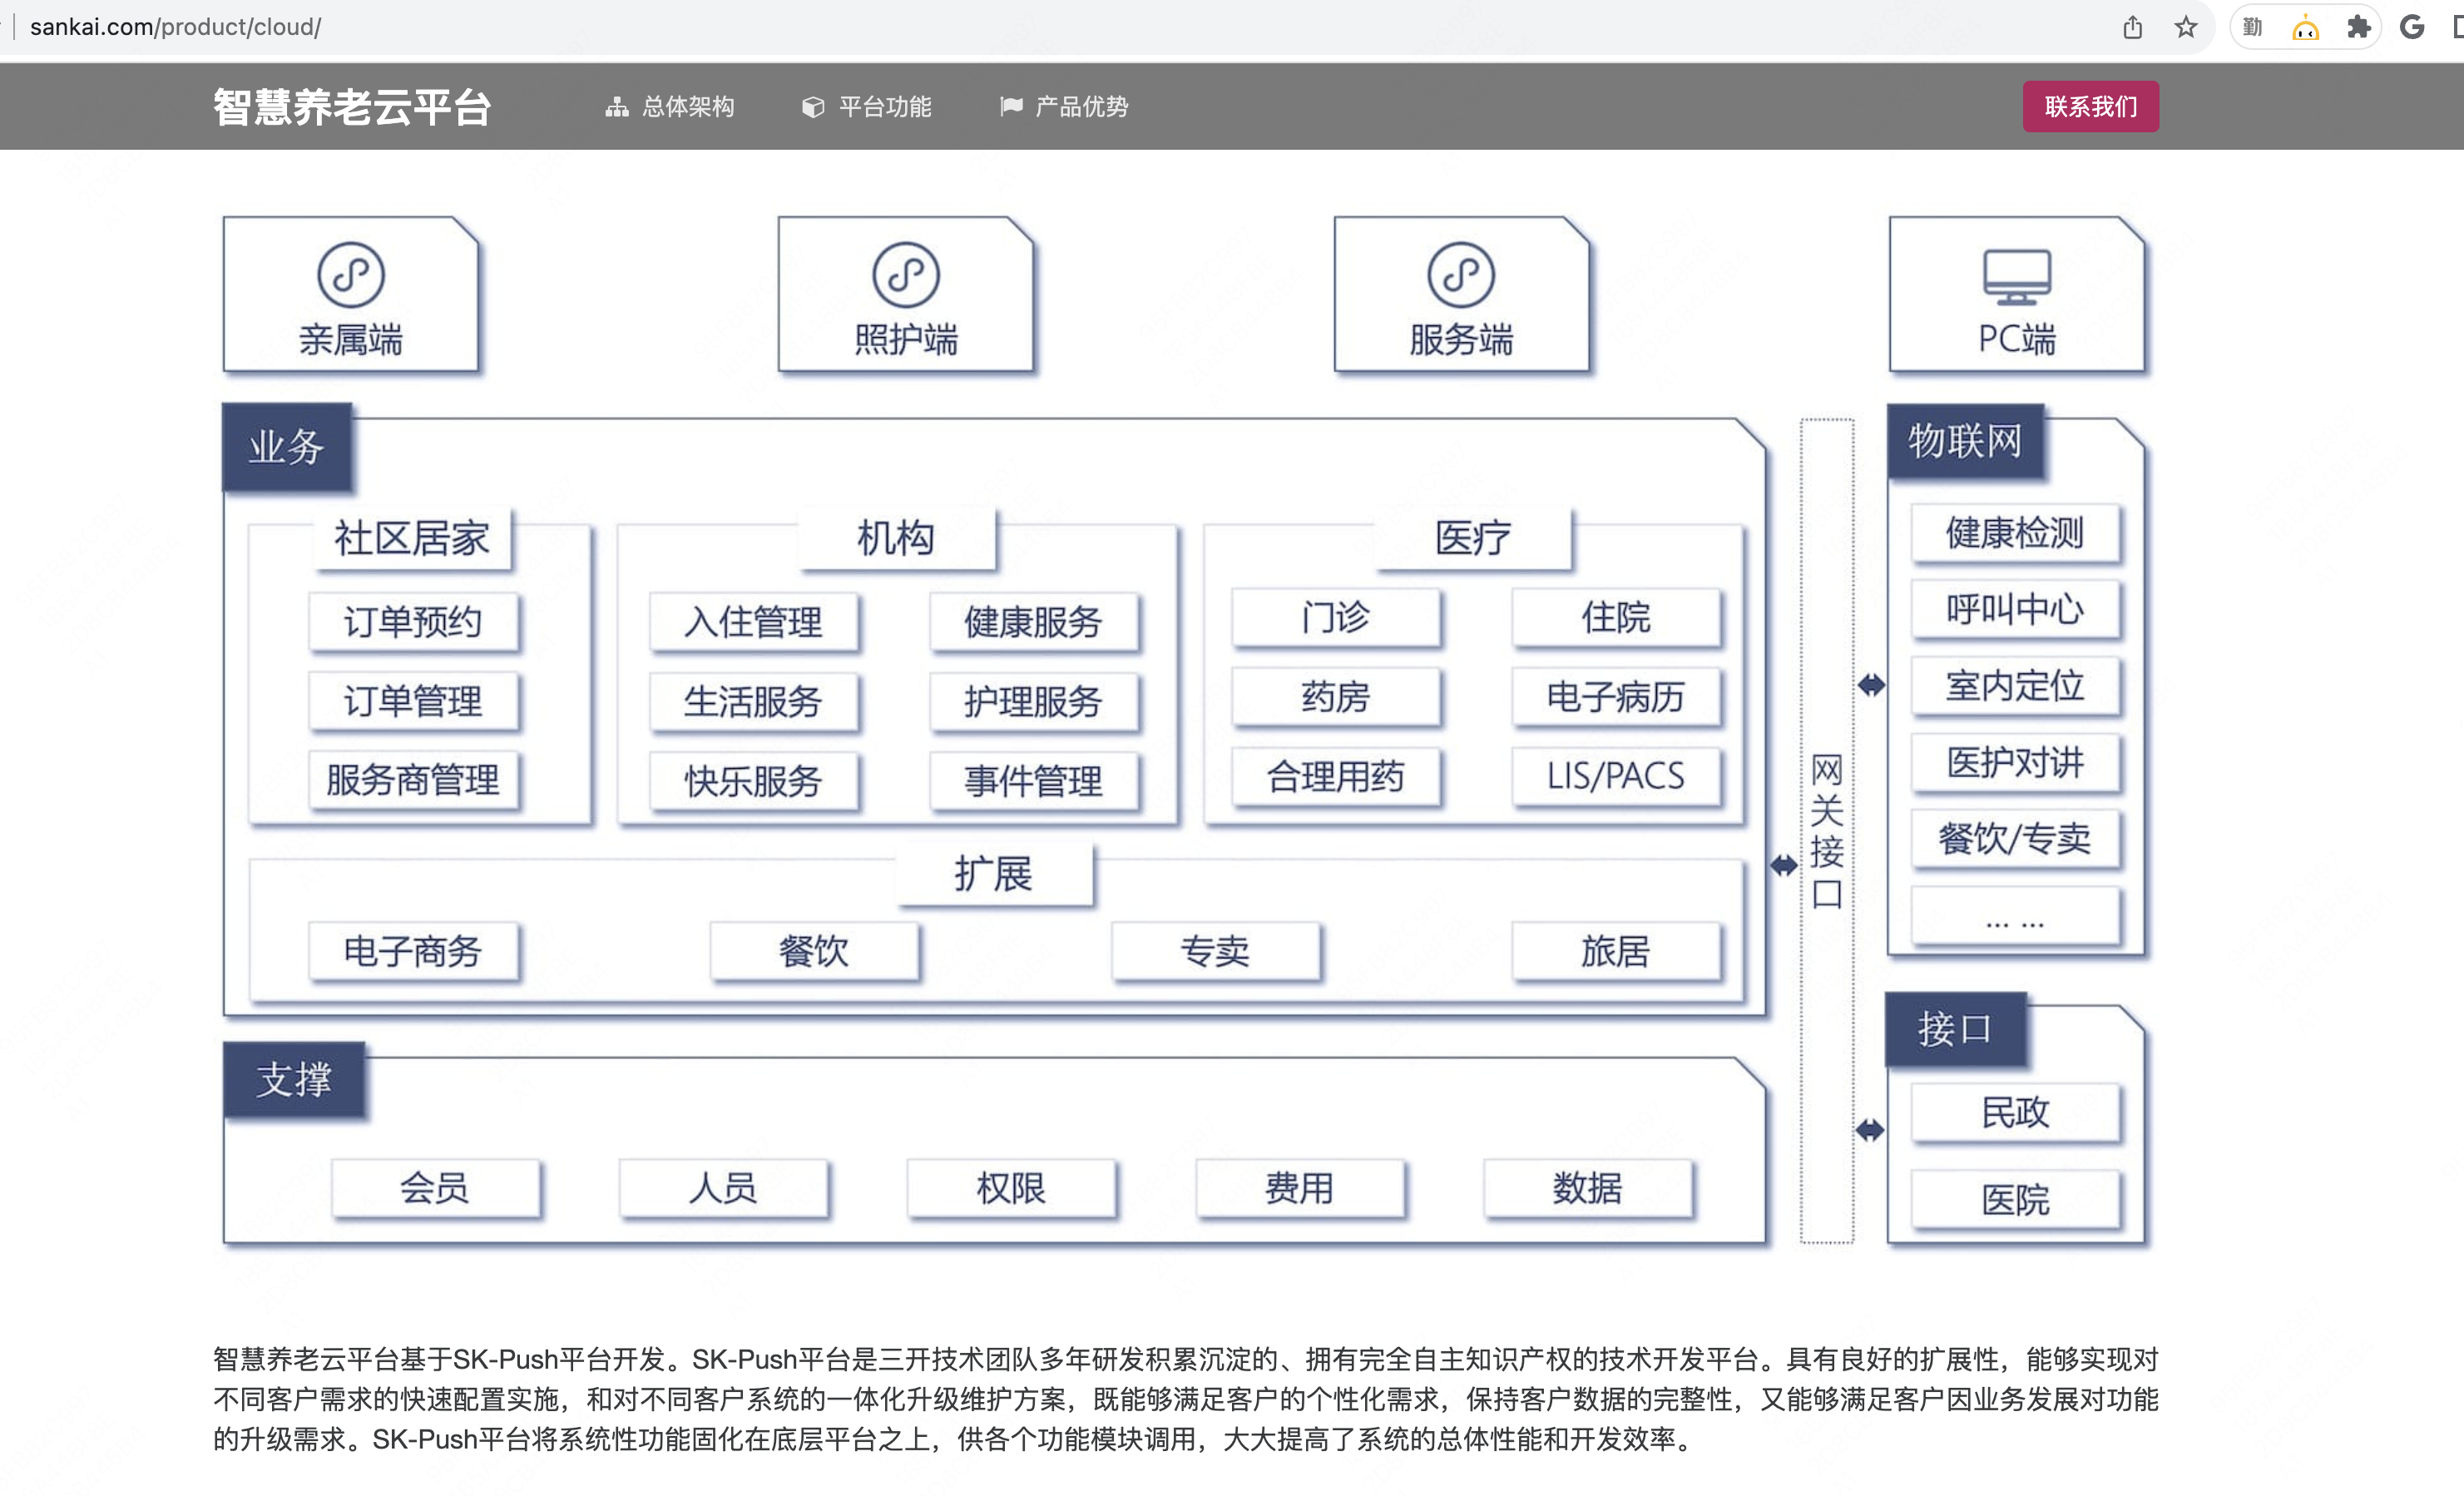Click the double arrow beside 民政
This screenshot has height=1496, width=2464.
[1870, 1130]
